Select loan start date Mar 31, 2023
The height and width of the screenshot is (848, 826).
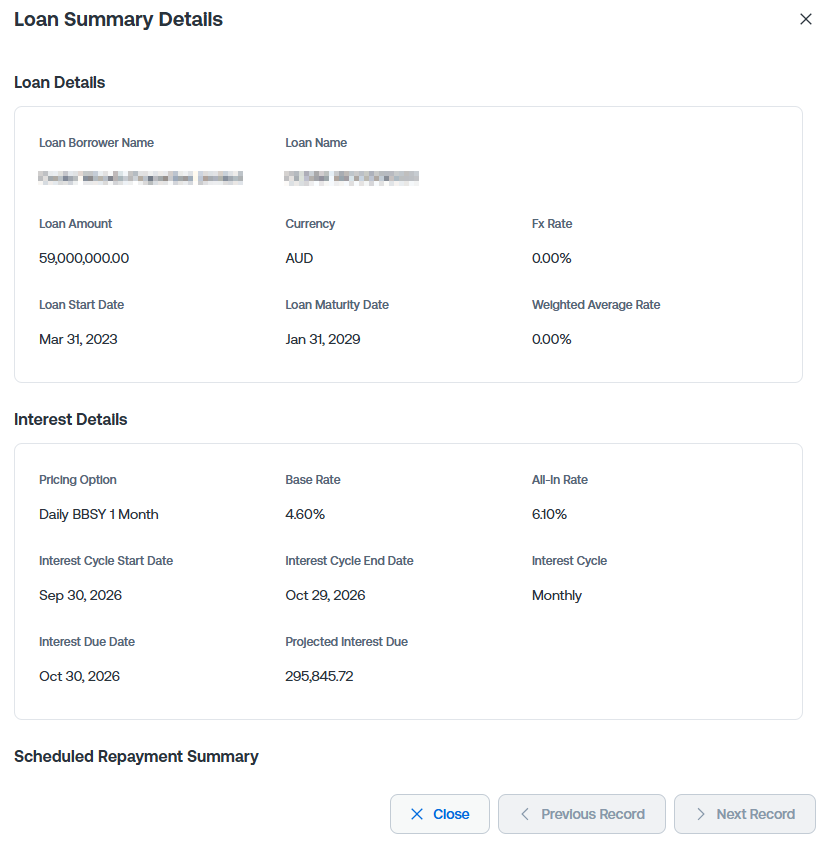[x=78, y=340]
